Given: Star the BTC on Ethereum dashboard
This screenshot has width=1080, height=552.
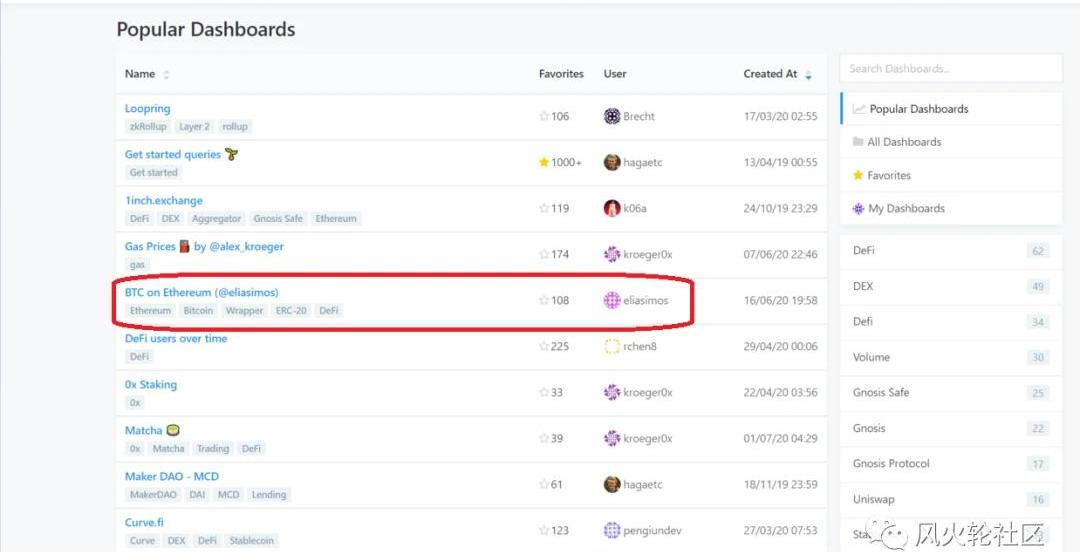Looking at the screenshot, I should pos(544,300).
